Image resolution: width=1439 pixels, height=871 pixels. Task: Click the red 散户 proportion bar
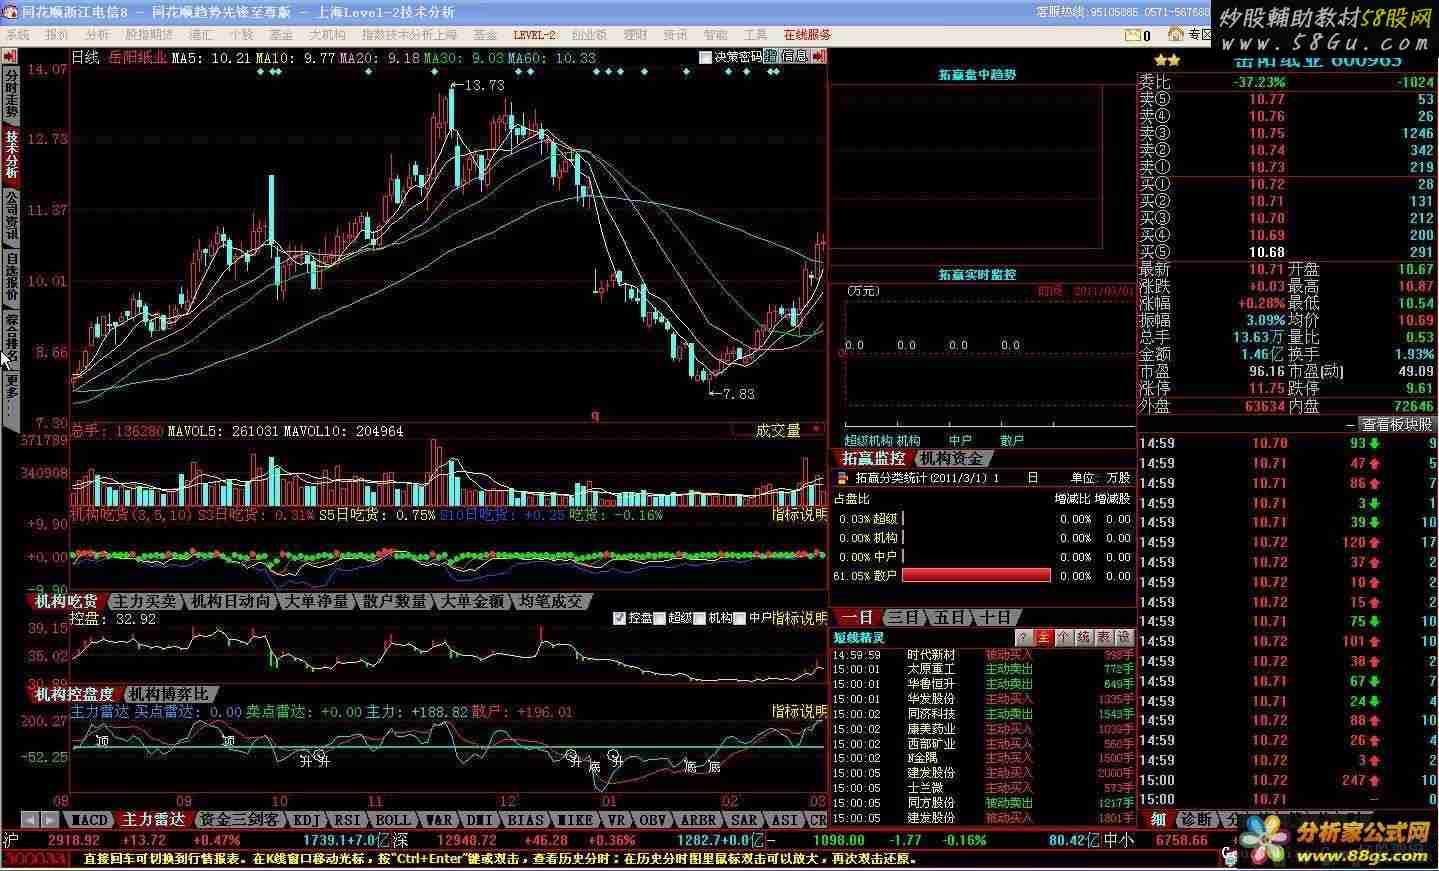tap(976, 575)
